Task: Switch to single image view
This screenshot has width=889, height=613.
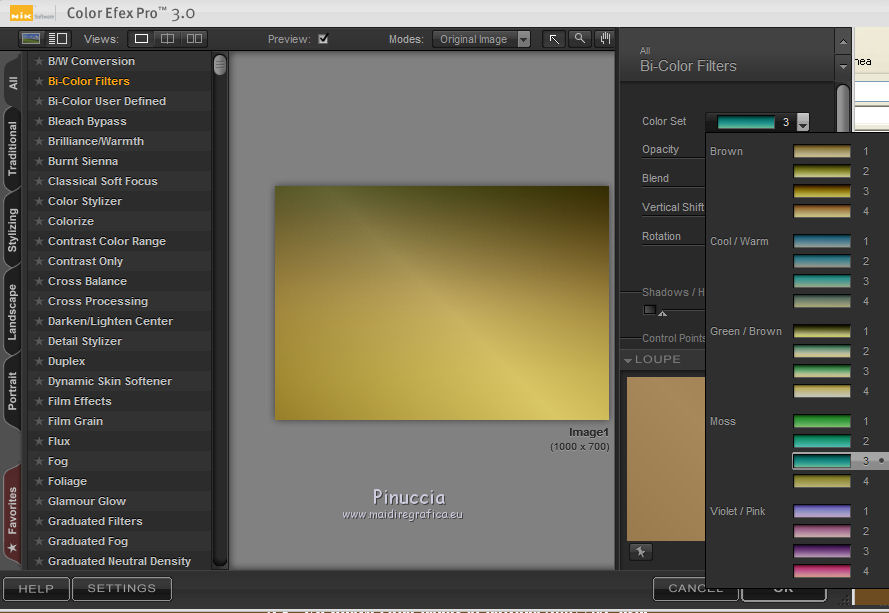Action: pyautogui.click(x=141, y=39)
